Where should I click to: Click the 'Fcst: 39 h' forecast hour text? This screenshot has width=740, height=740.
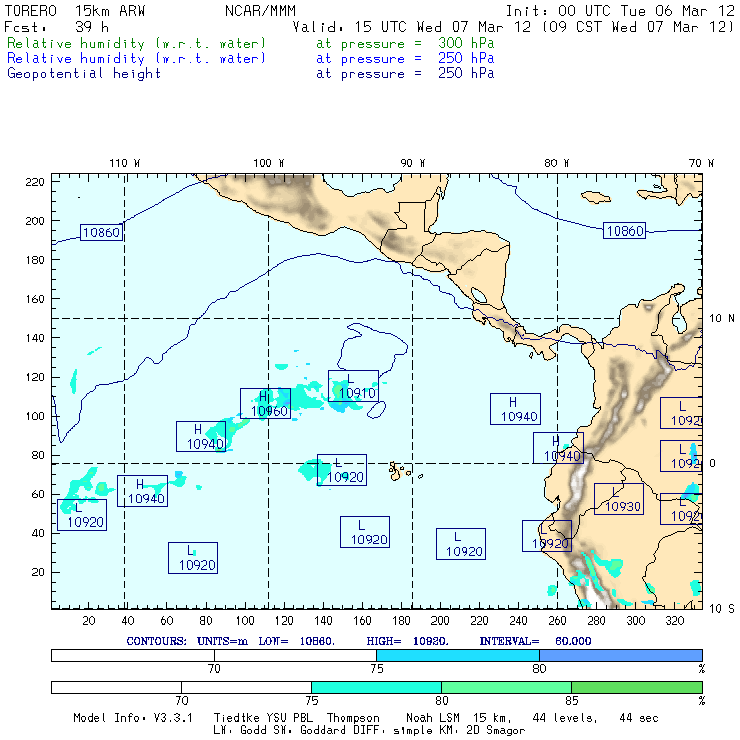56,27
